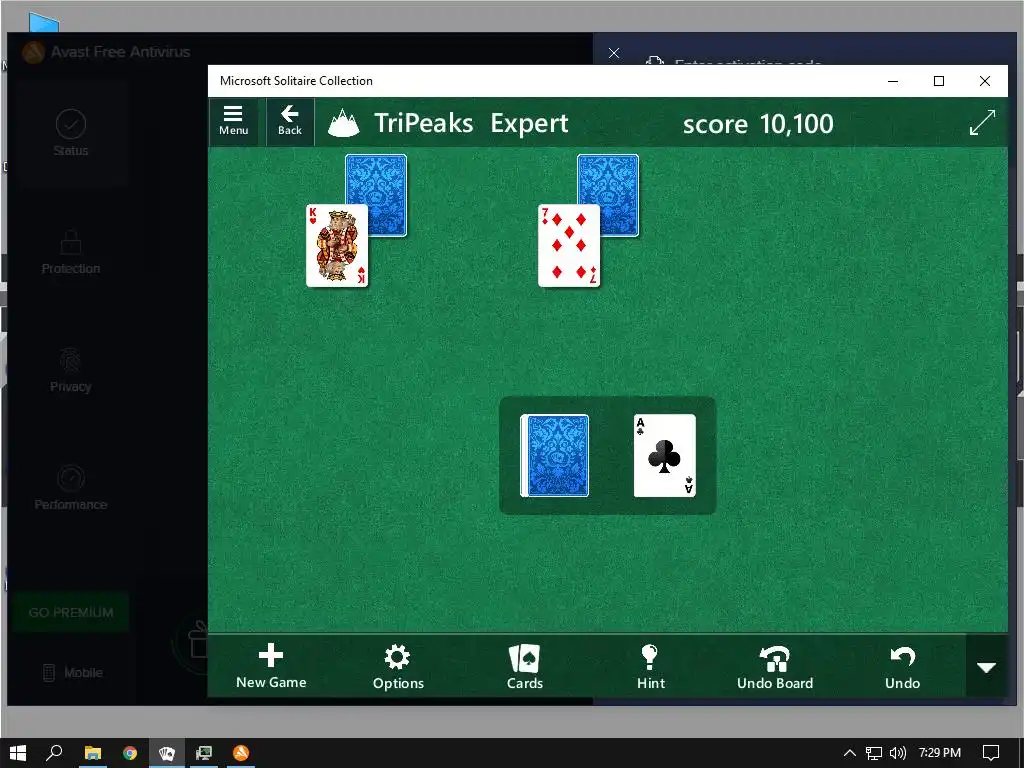This screenshot has width=1024, height=768.
Task: Open Status in the Avast window
Action: 71,133
